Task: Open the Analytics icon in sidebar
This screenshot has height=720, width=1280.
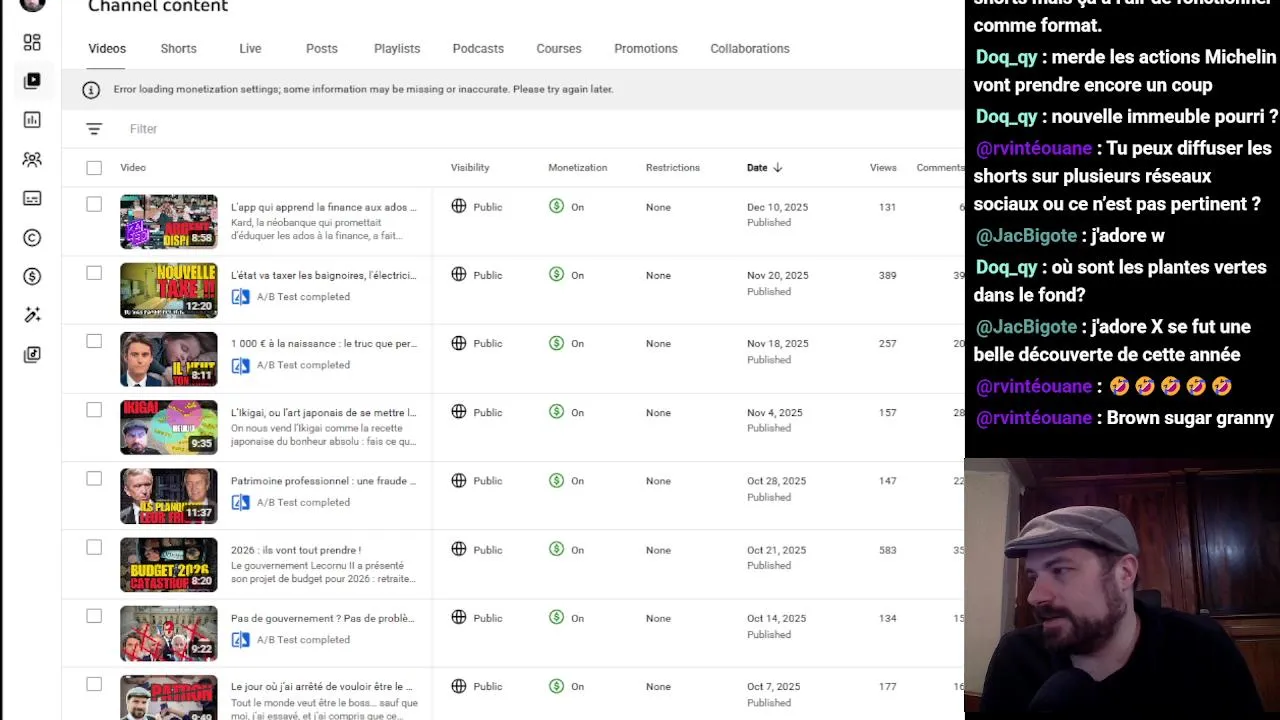Action: coord(32,120)
